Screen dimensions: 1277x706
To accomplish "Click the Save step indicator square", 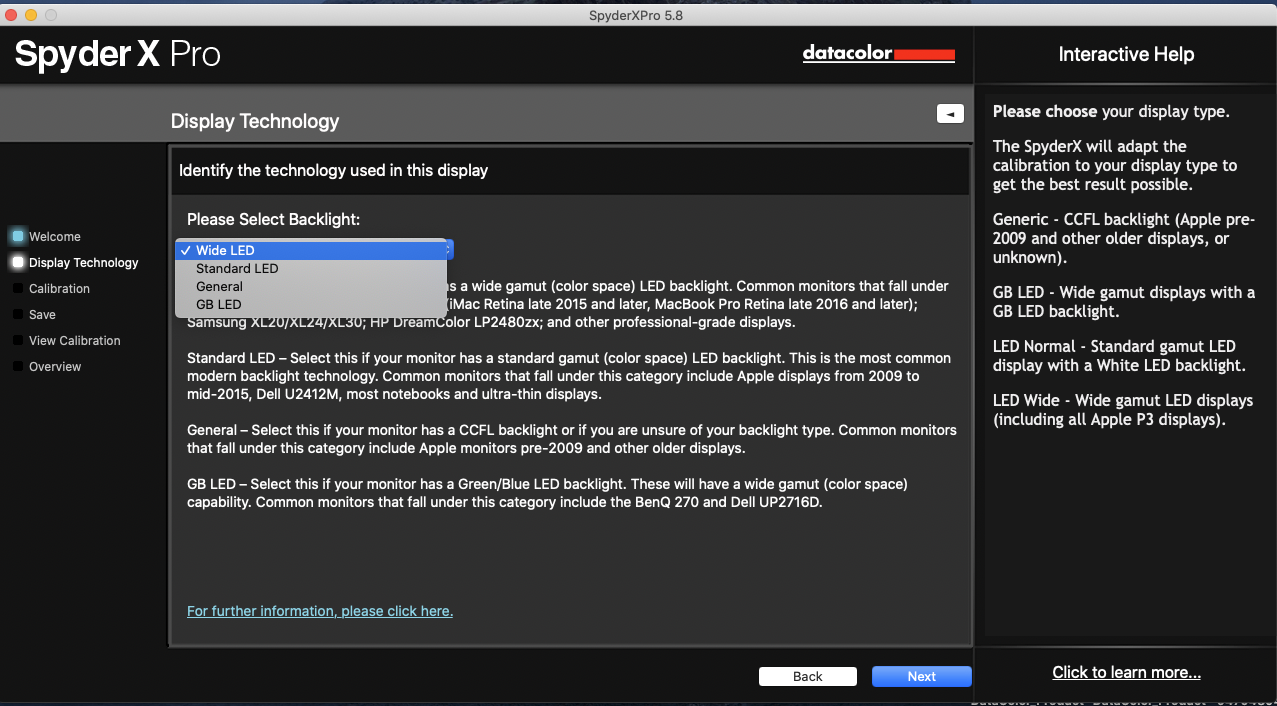I will pos(18,315).
